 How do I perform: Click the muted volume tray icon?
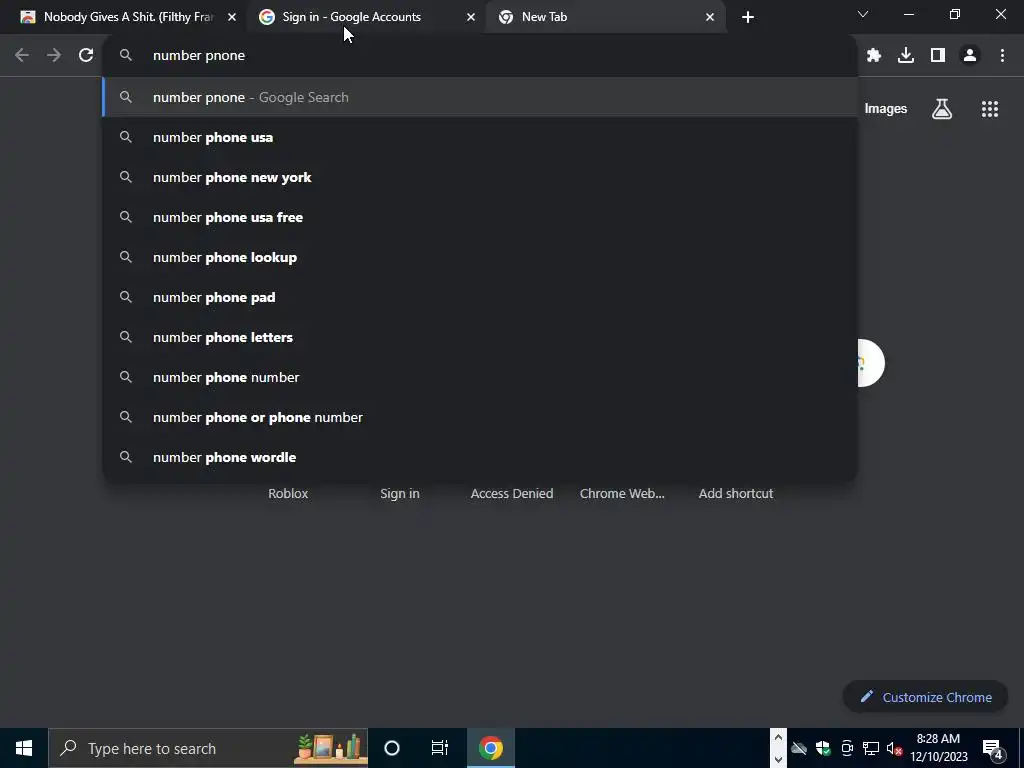[895, 748]
